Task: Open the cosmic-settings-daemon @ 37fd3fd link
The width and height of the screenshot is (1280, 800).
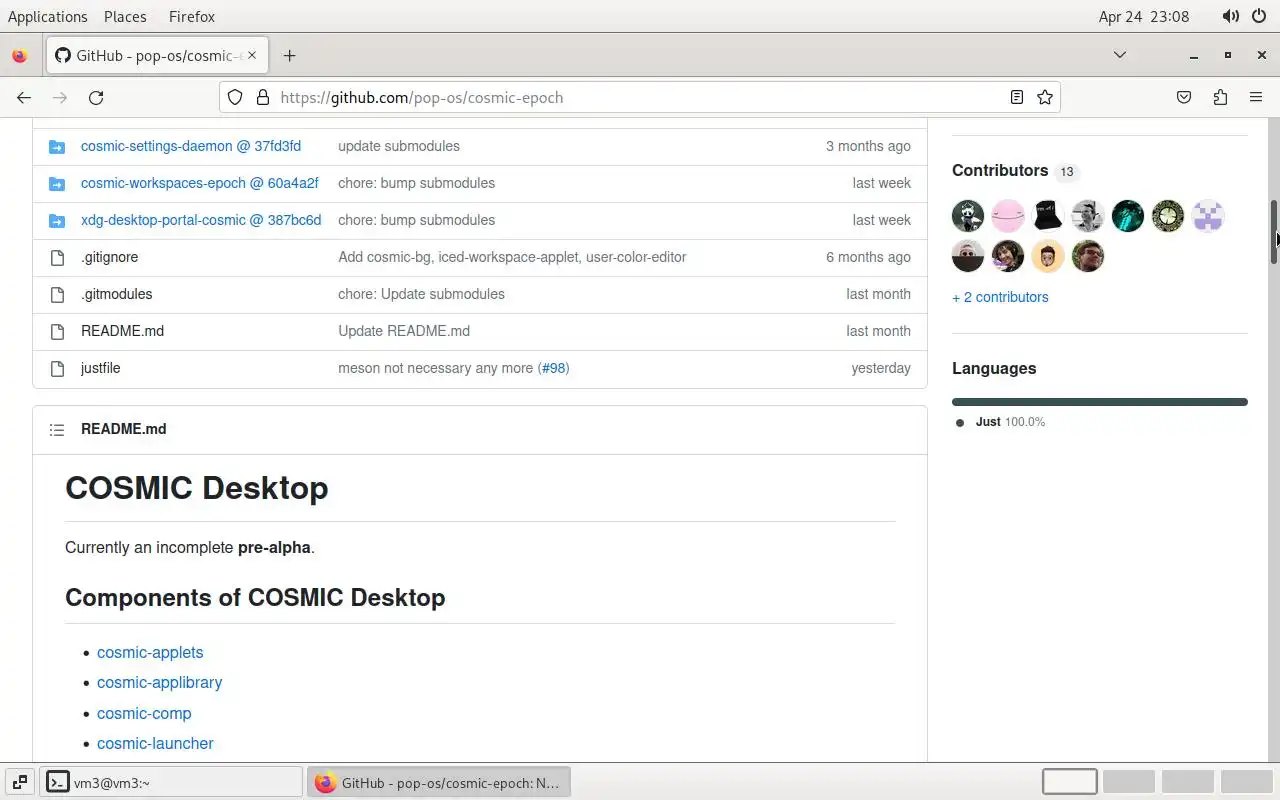Action: [191, 146]
